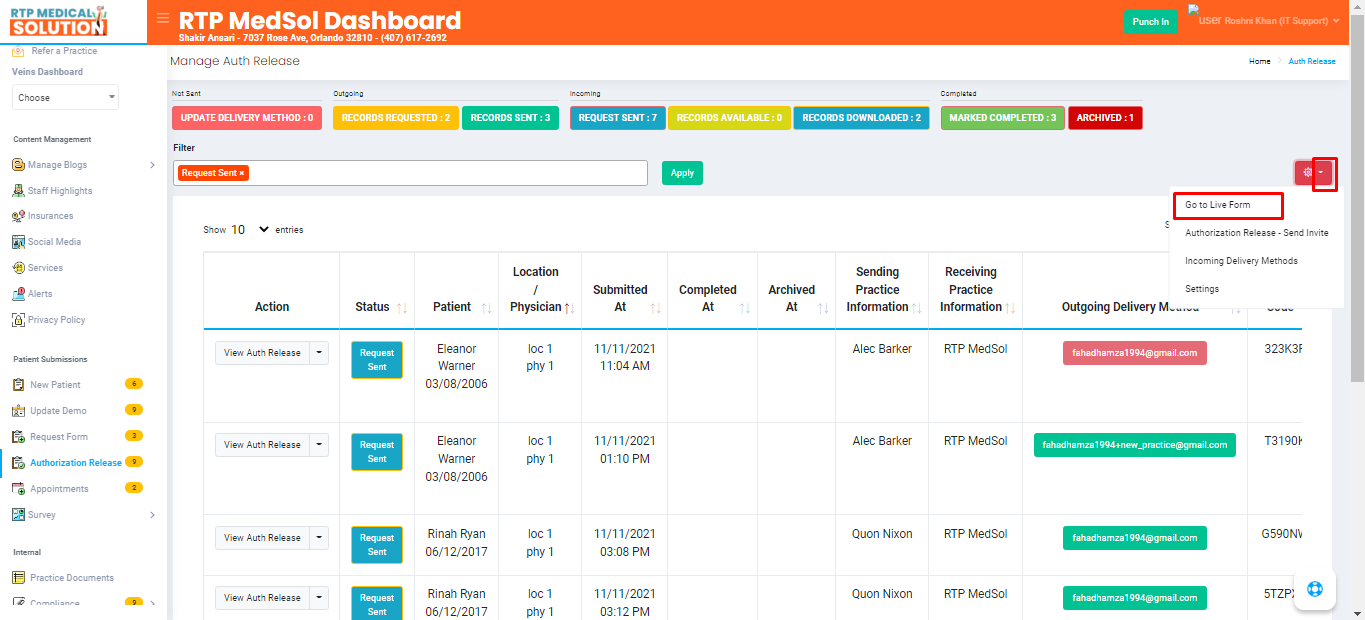Click the New Patient icon
The width and height of the screenshot is (1365, 620).
pos(18,385)
